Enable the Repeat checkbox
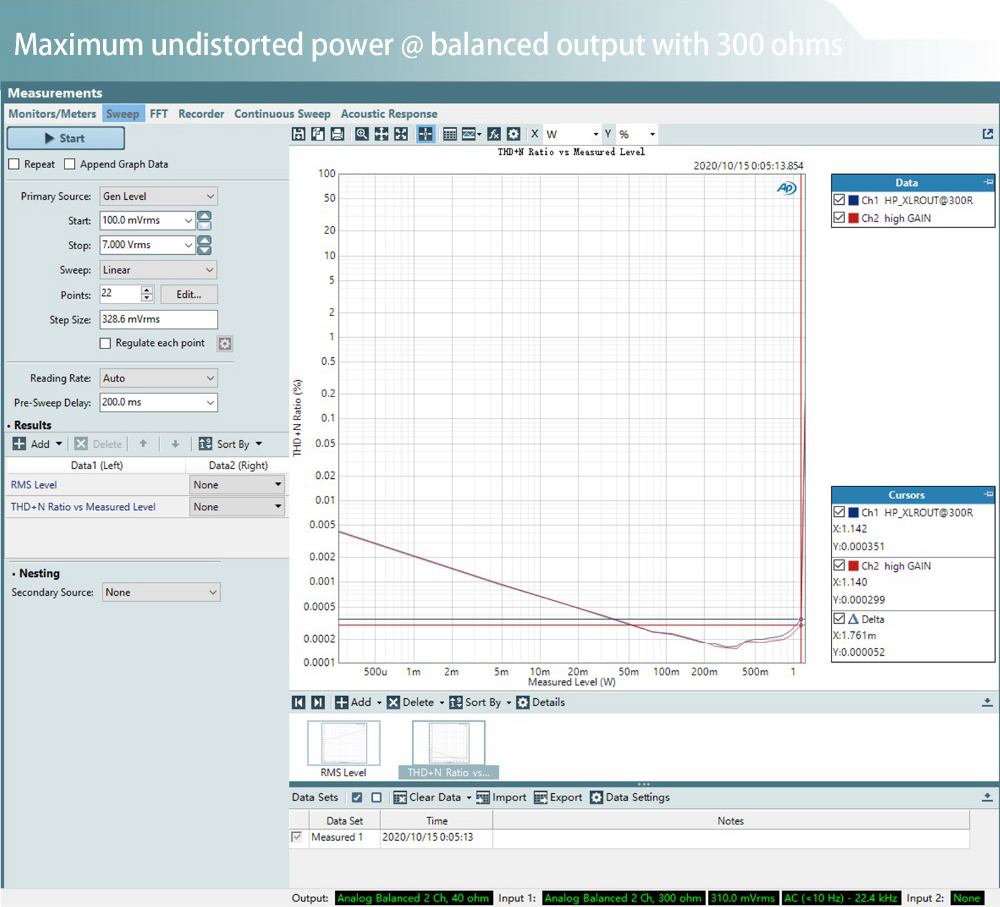 click(x=14, y=164)
